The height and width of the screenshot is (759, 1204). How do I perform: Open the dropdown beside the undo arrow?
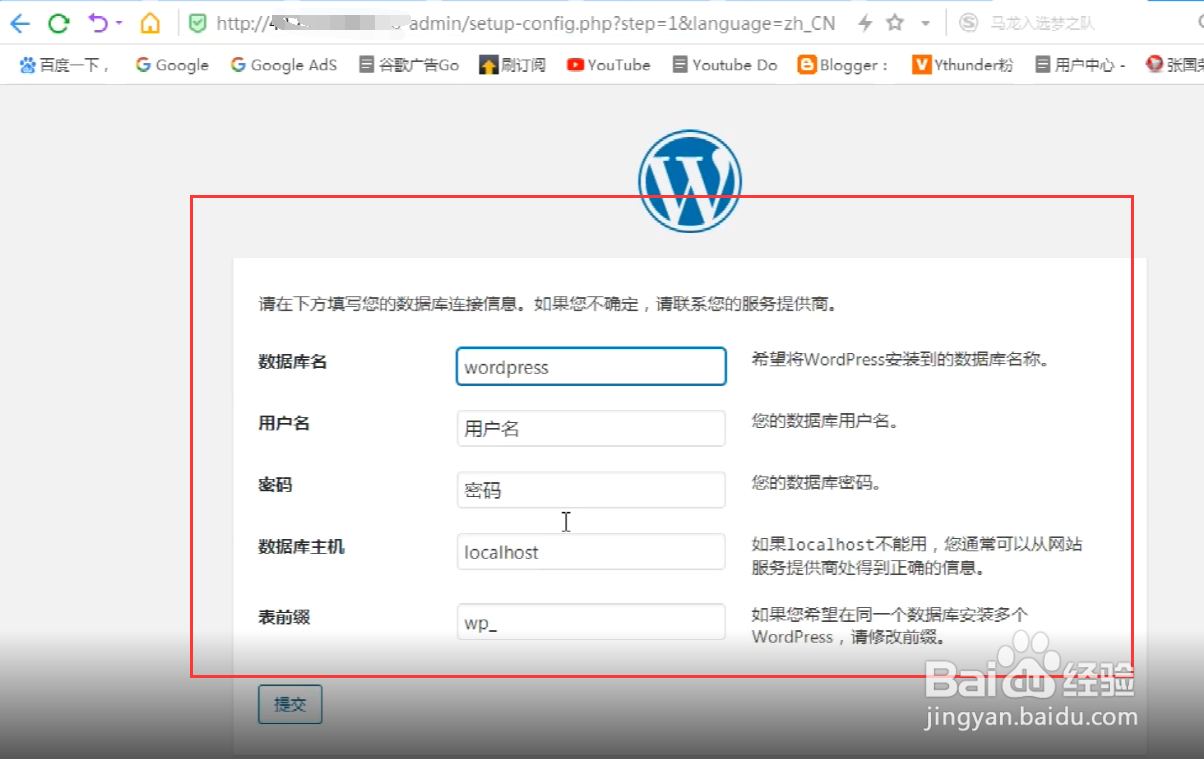tap(119, 23)
